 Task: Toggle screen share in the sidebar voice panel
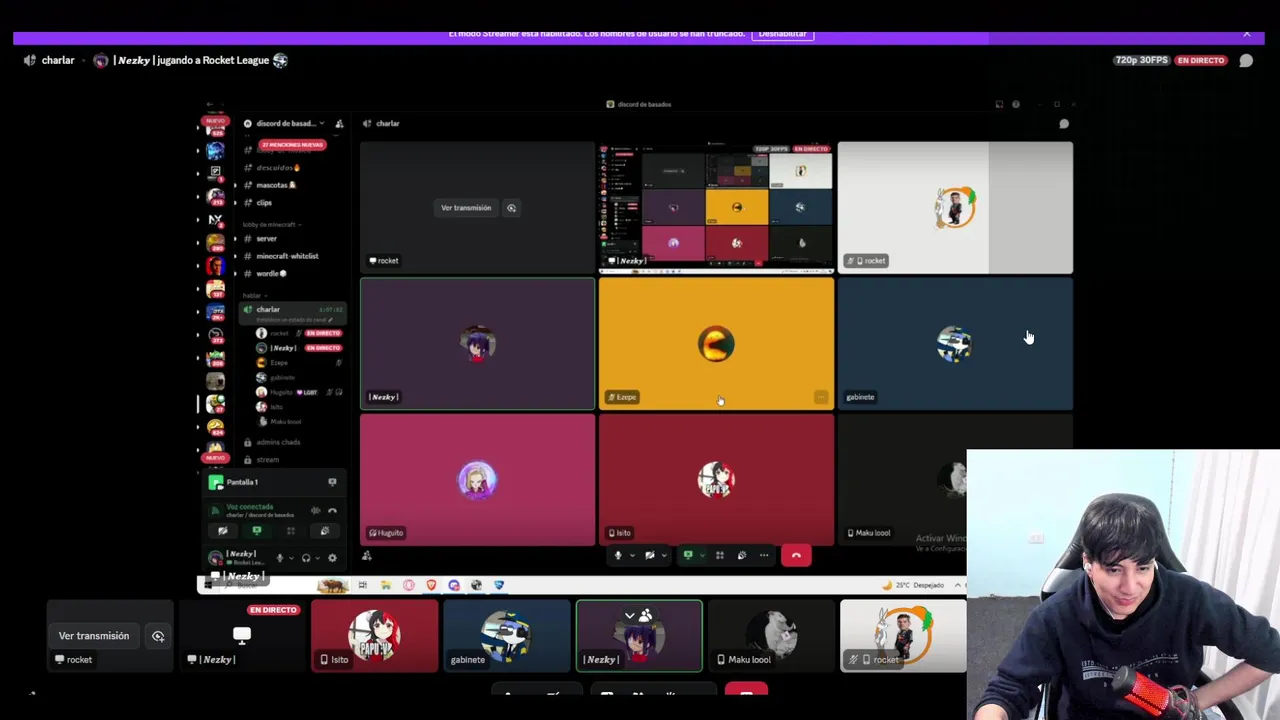257,531
